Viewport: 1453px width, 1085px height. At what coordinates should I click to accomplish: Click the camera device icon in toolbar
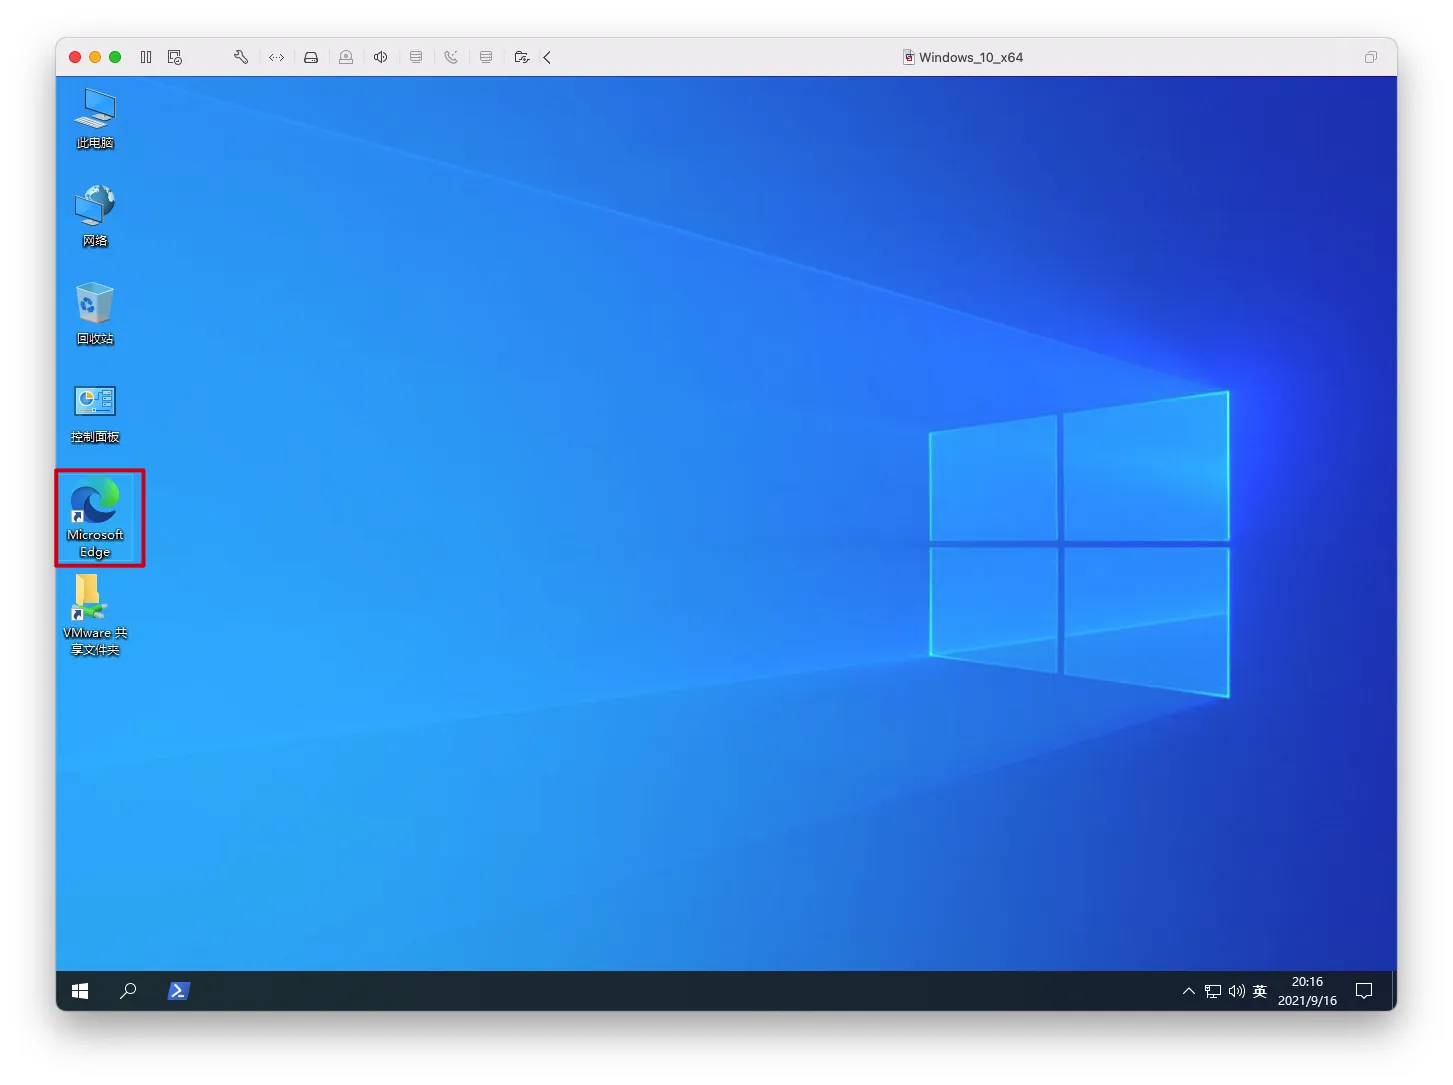coord(346,57)
